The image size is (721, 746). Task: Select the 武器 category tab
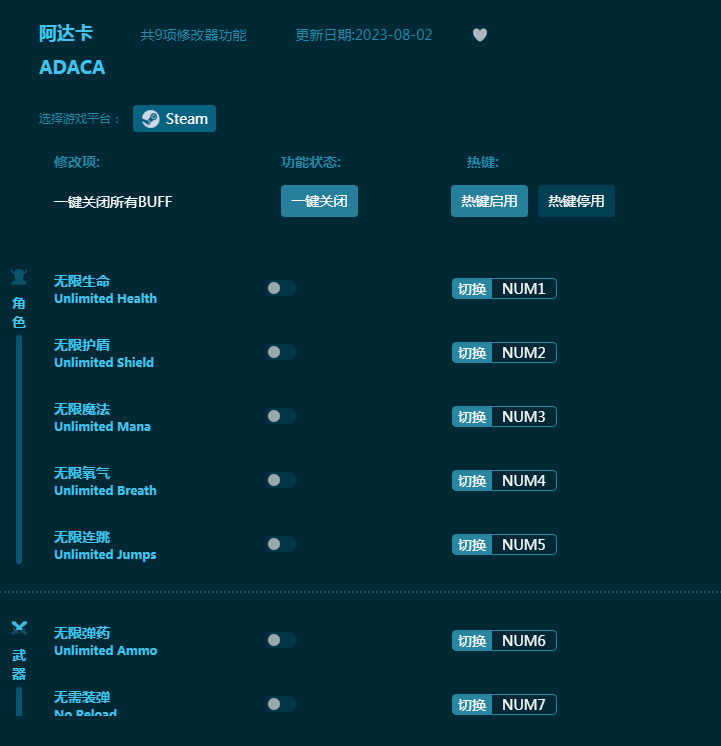coord(19,664)
